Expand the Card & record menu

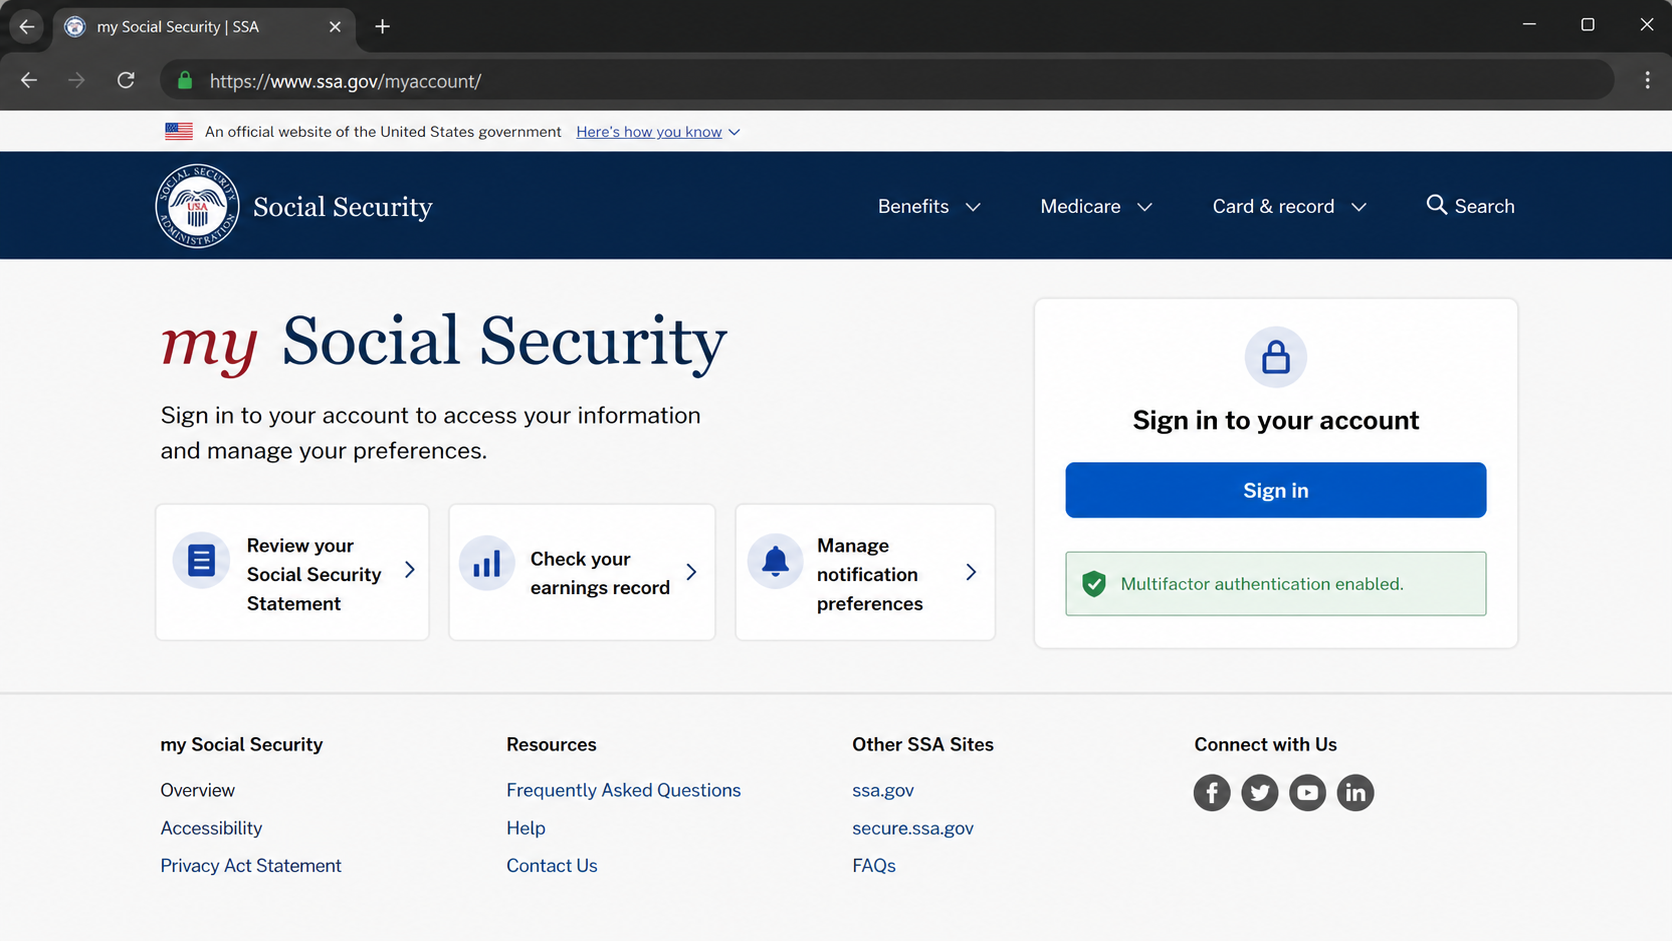click(x=1289, y=206)
